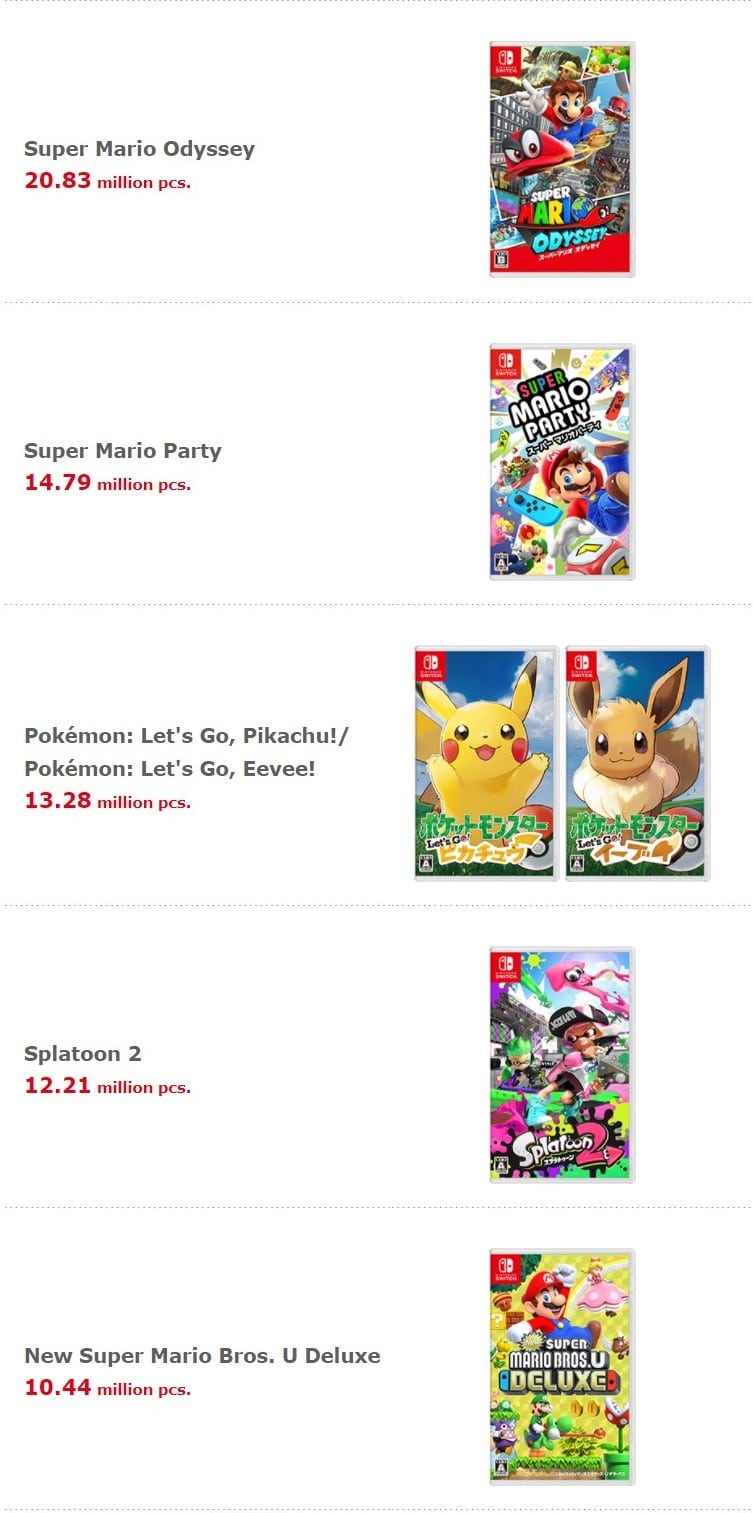Click the 20.83 million pcs. sales figure
Image resolution: width=754 pixels, height=1513 pixels.
pos(107,181)
